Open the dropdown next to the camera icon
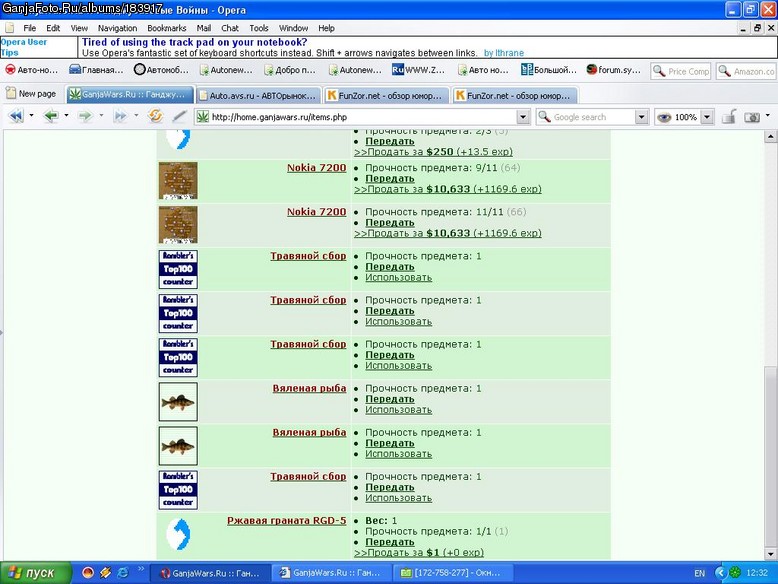This screenshot has height=584, width=778. click(768, 116)
